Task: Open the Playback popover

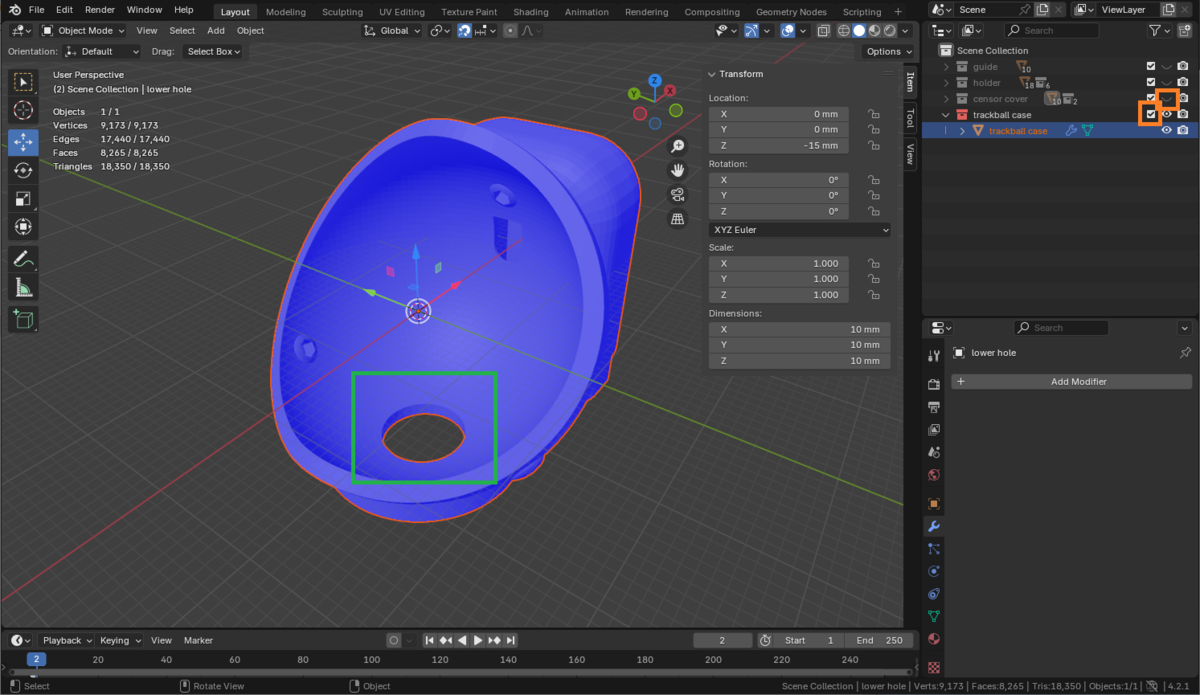Action: click(x=66, y=640)
